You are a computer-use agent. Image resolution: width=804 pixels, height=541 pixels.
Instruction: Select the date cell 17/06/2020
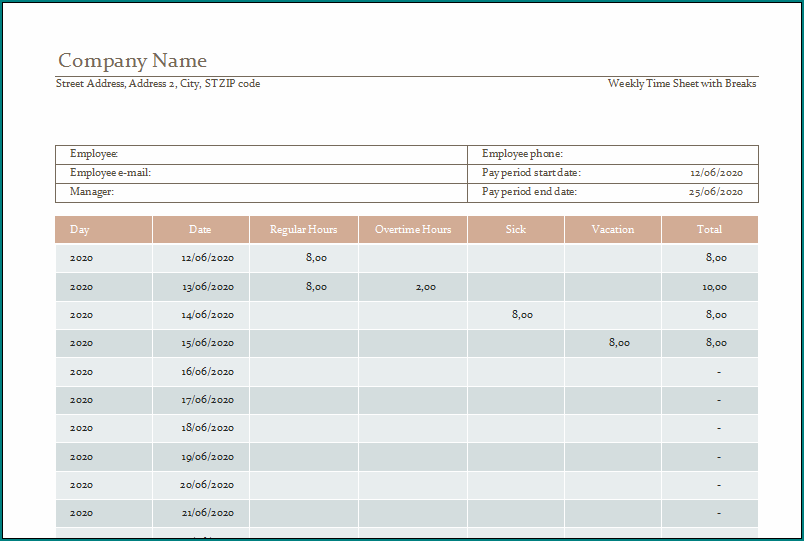(x=200, y=400)
